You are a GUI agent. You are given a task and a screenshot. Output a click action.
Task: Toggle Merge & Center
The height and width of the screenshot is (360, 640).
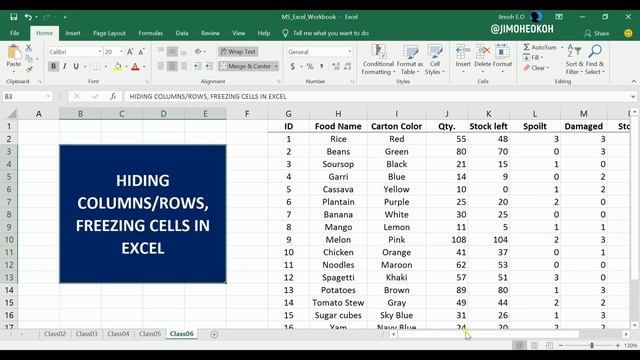(246, 66)
